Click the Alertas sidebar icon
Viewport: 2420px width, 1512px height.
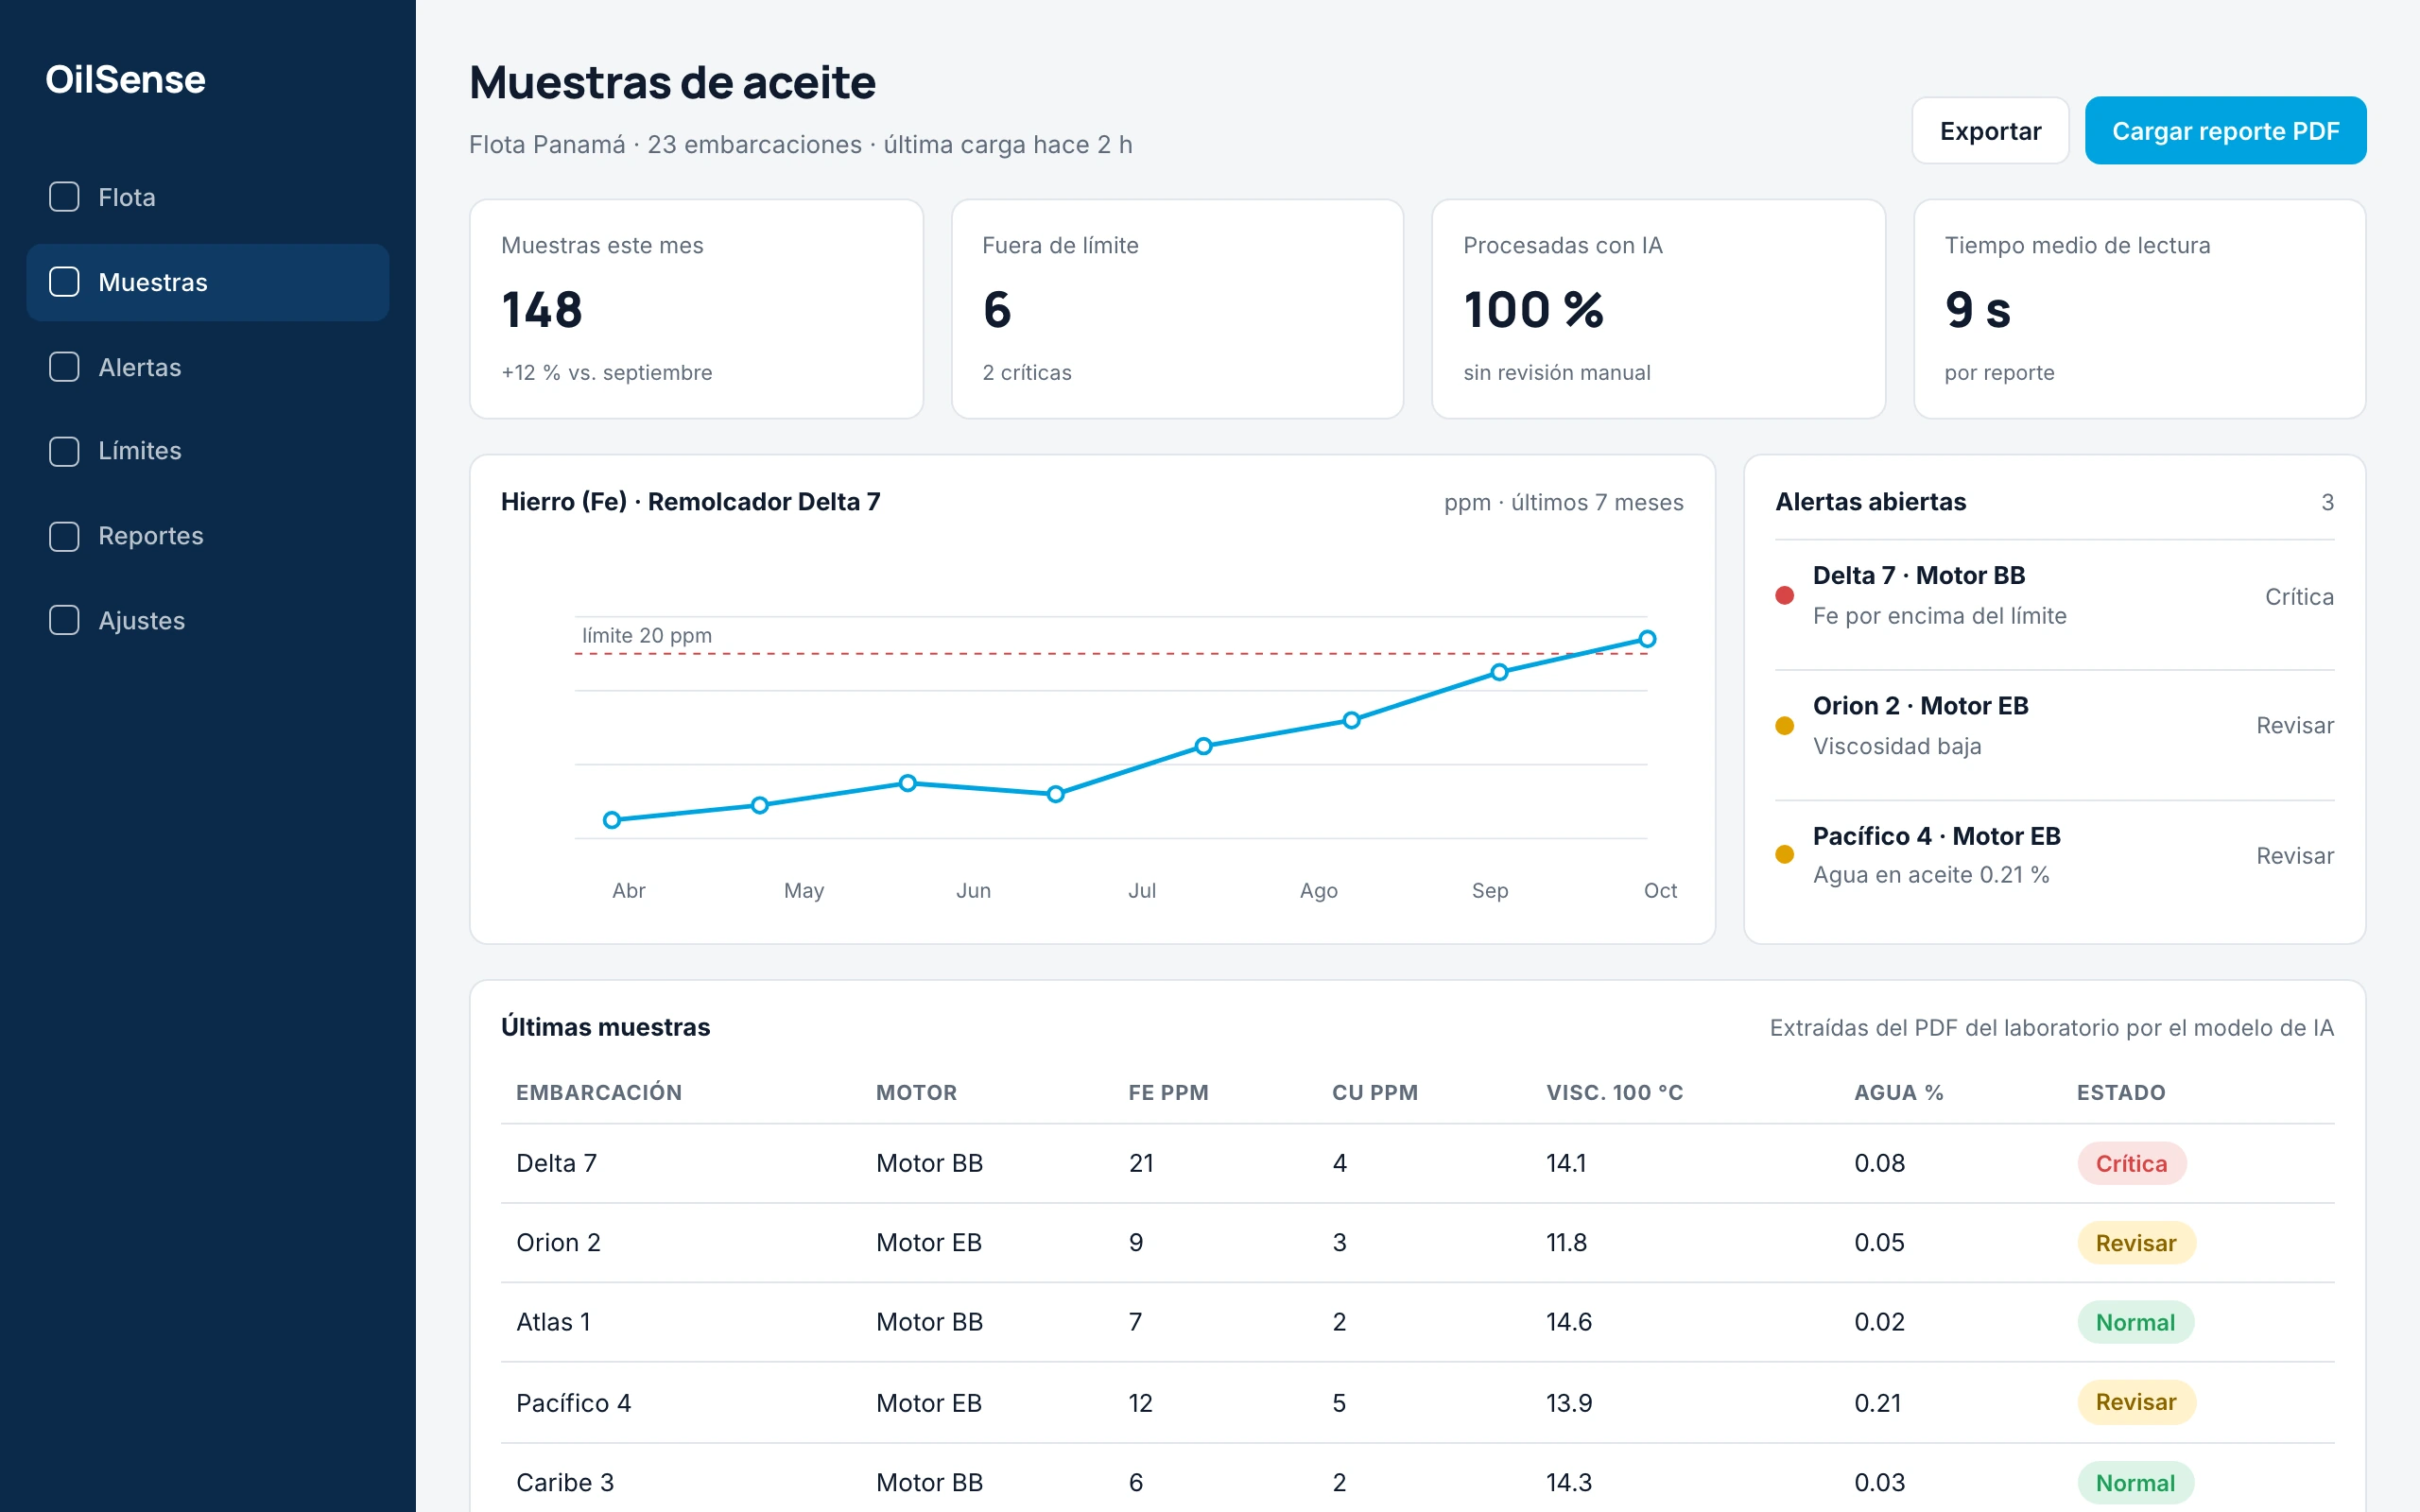coord(64,367)
